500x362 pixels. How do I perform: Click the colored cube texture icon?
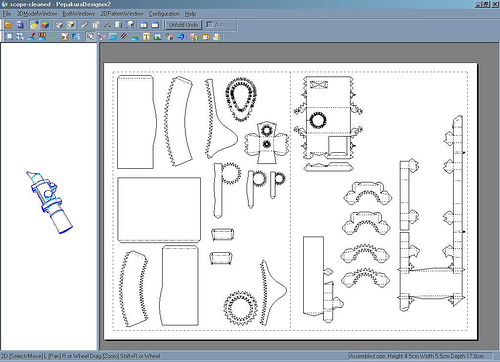[46, 25]
